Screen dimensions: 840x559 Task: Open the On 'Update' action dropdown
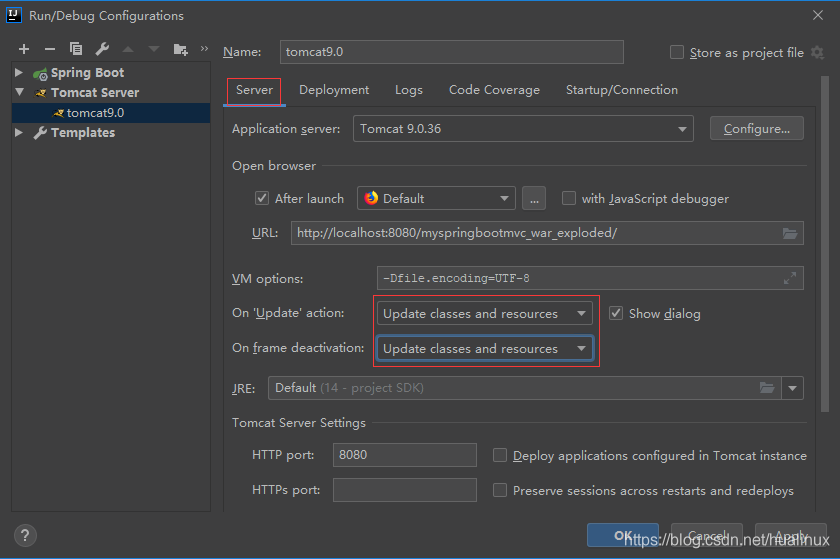click(484, 314)
